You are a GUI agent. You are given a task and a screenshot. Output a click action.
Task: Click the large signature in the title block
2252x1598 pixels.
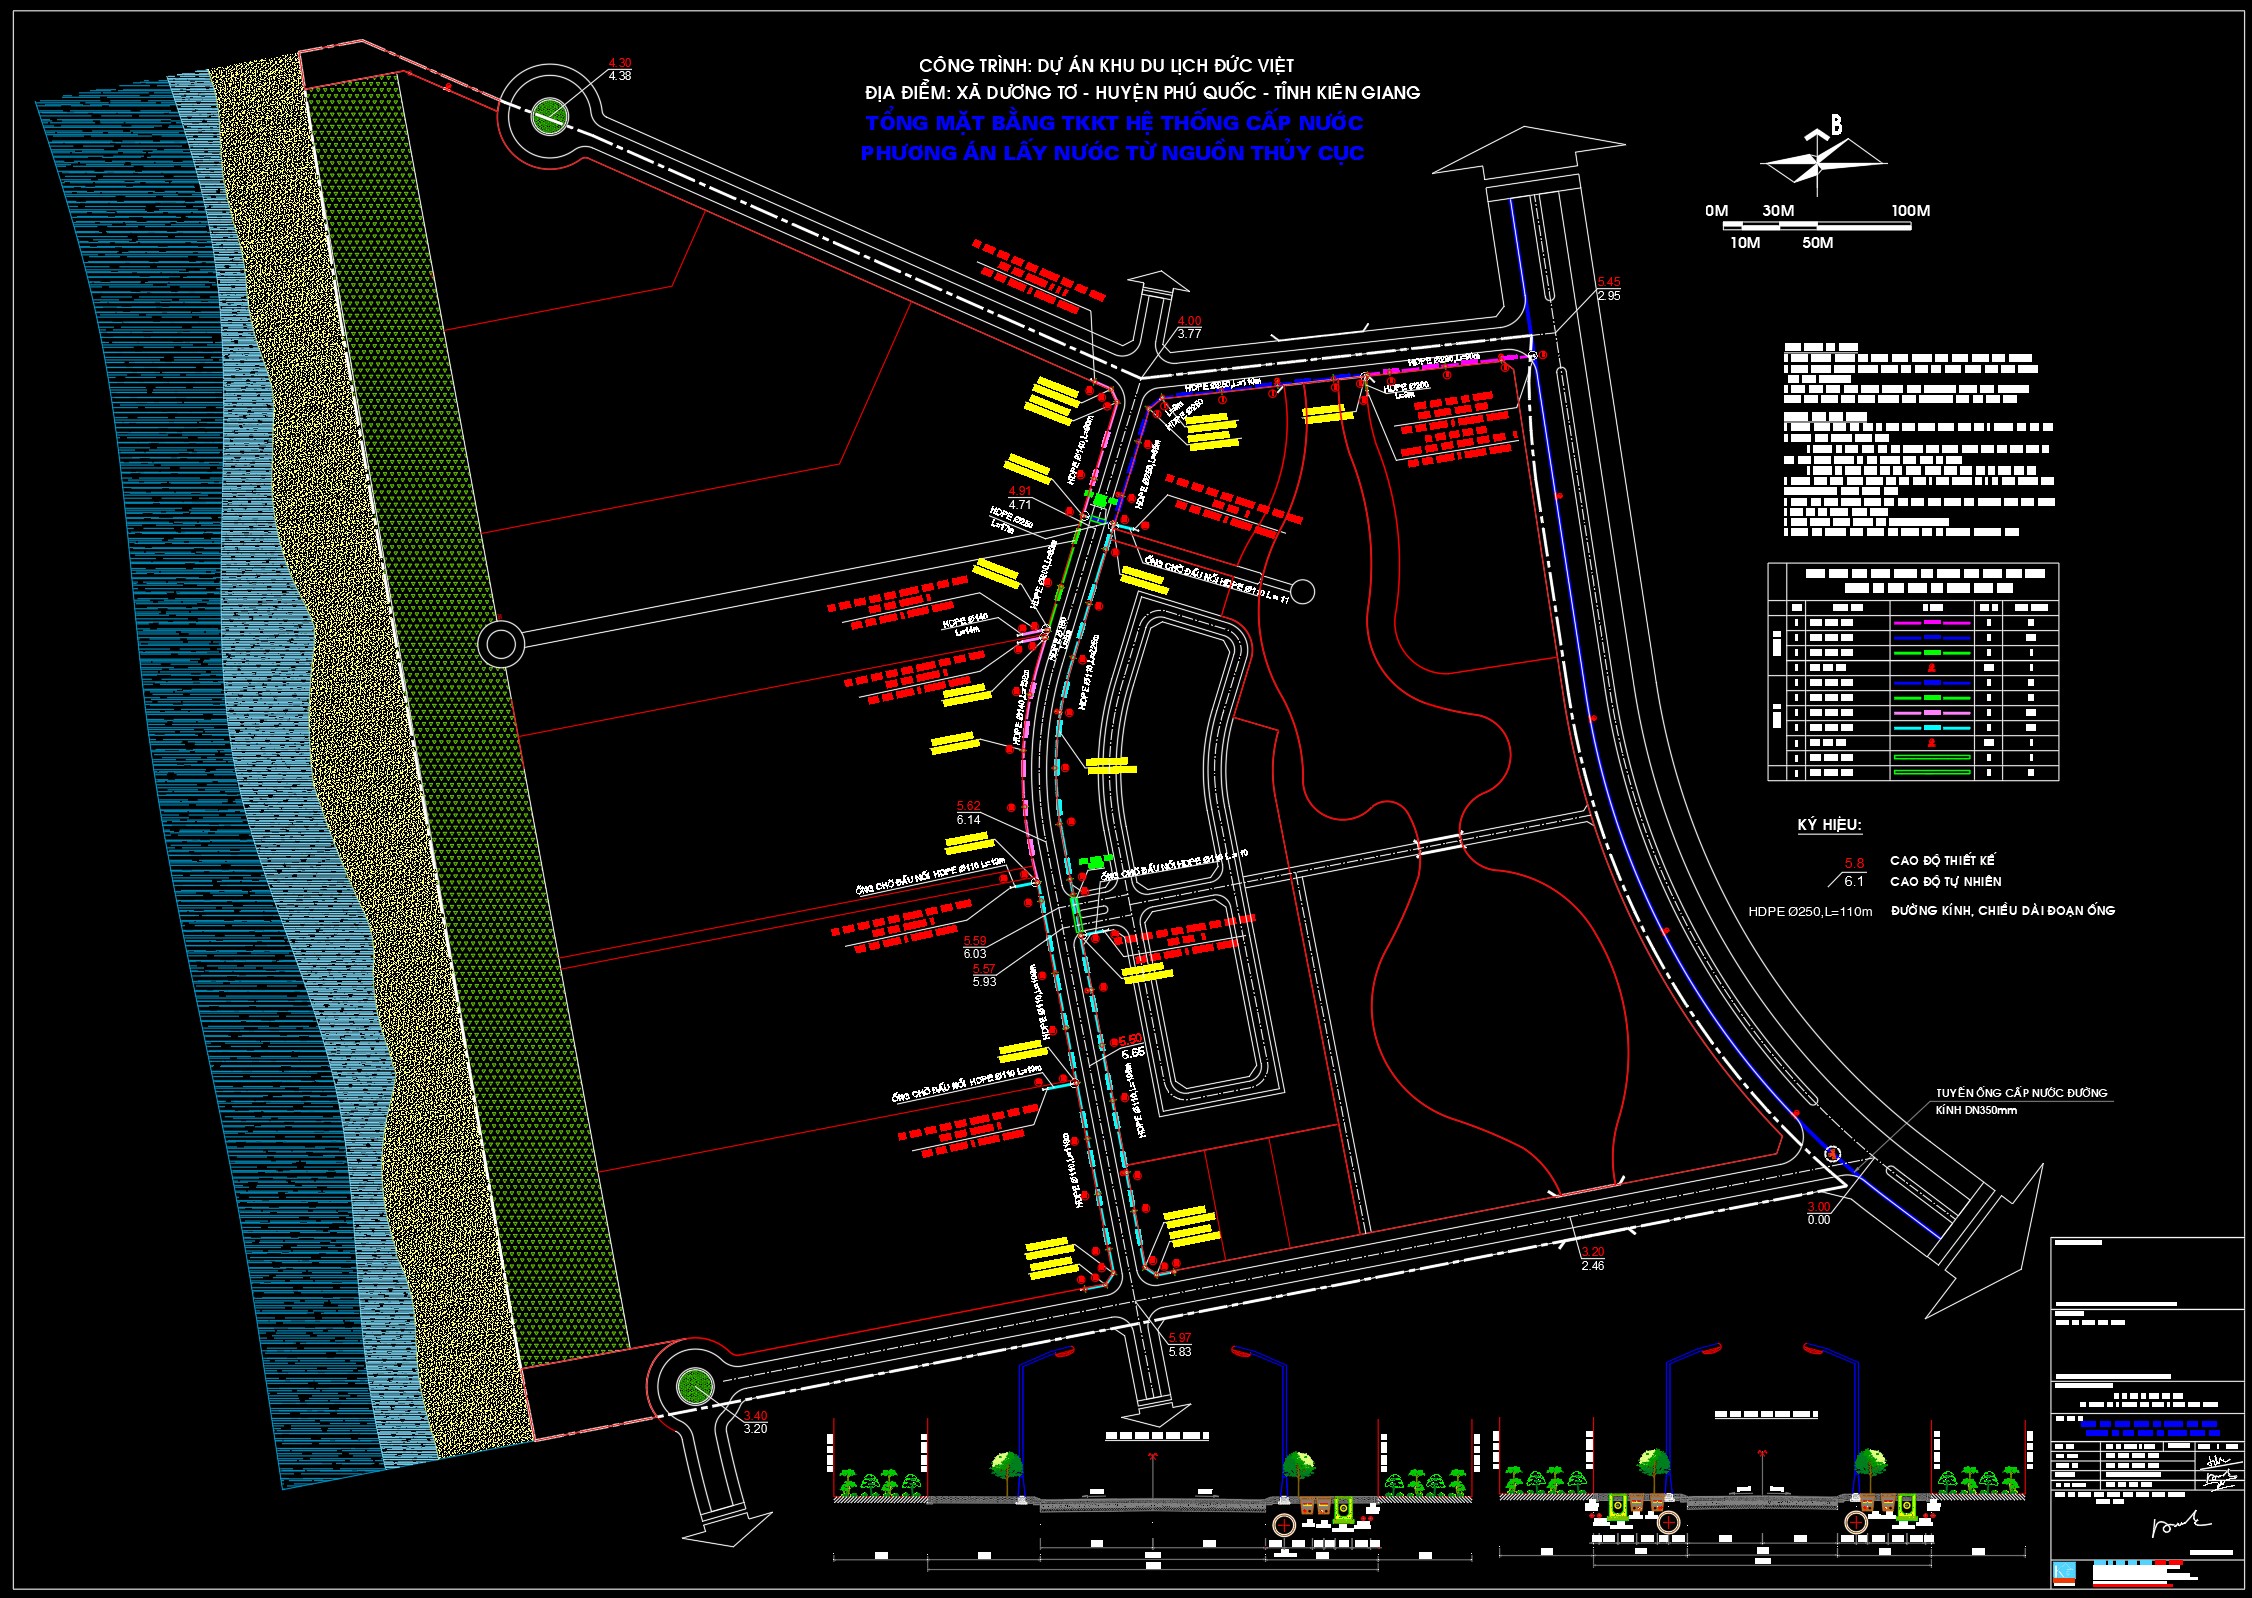(2180, 1524)
